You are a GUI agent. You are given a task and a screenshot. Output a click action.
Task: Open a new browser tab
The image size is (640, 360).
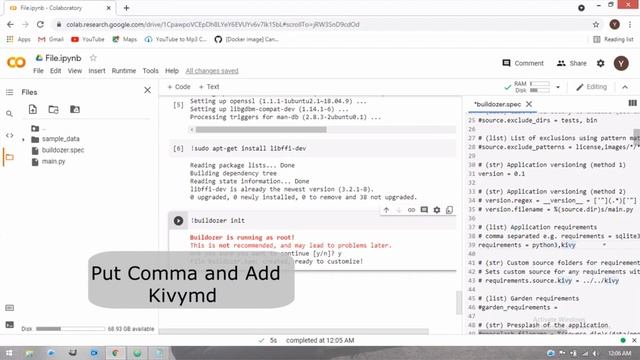tap(127, 8)
